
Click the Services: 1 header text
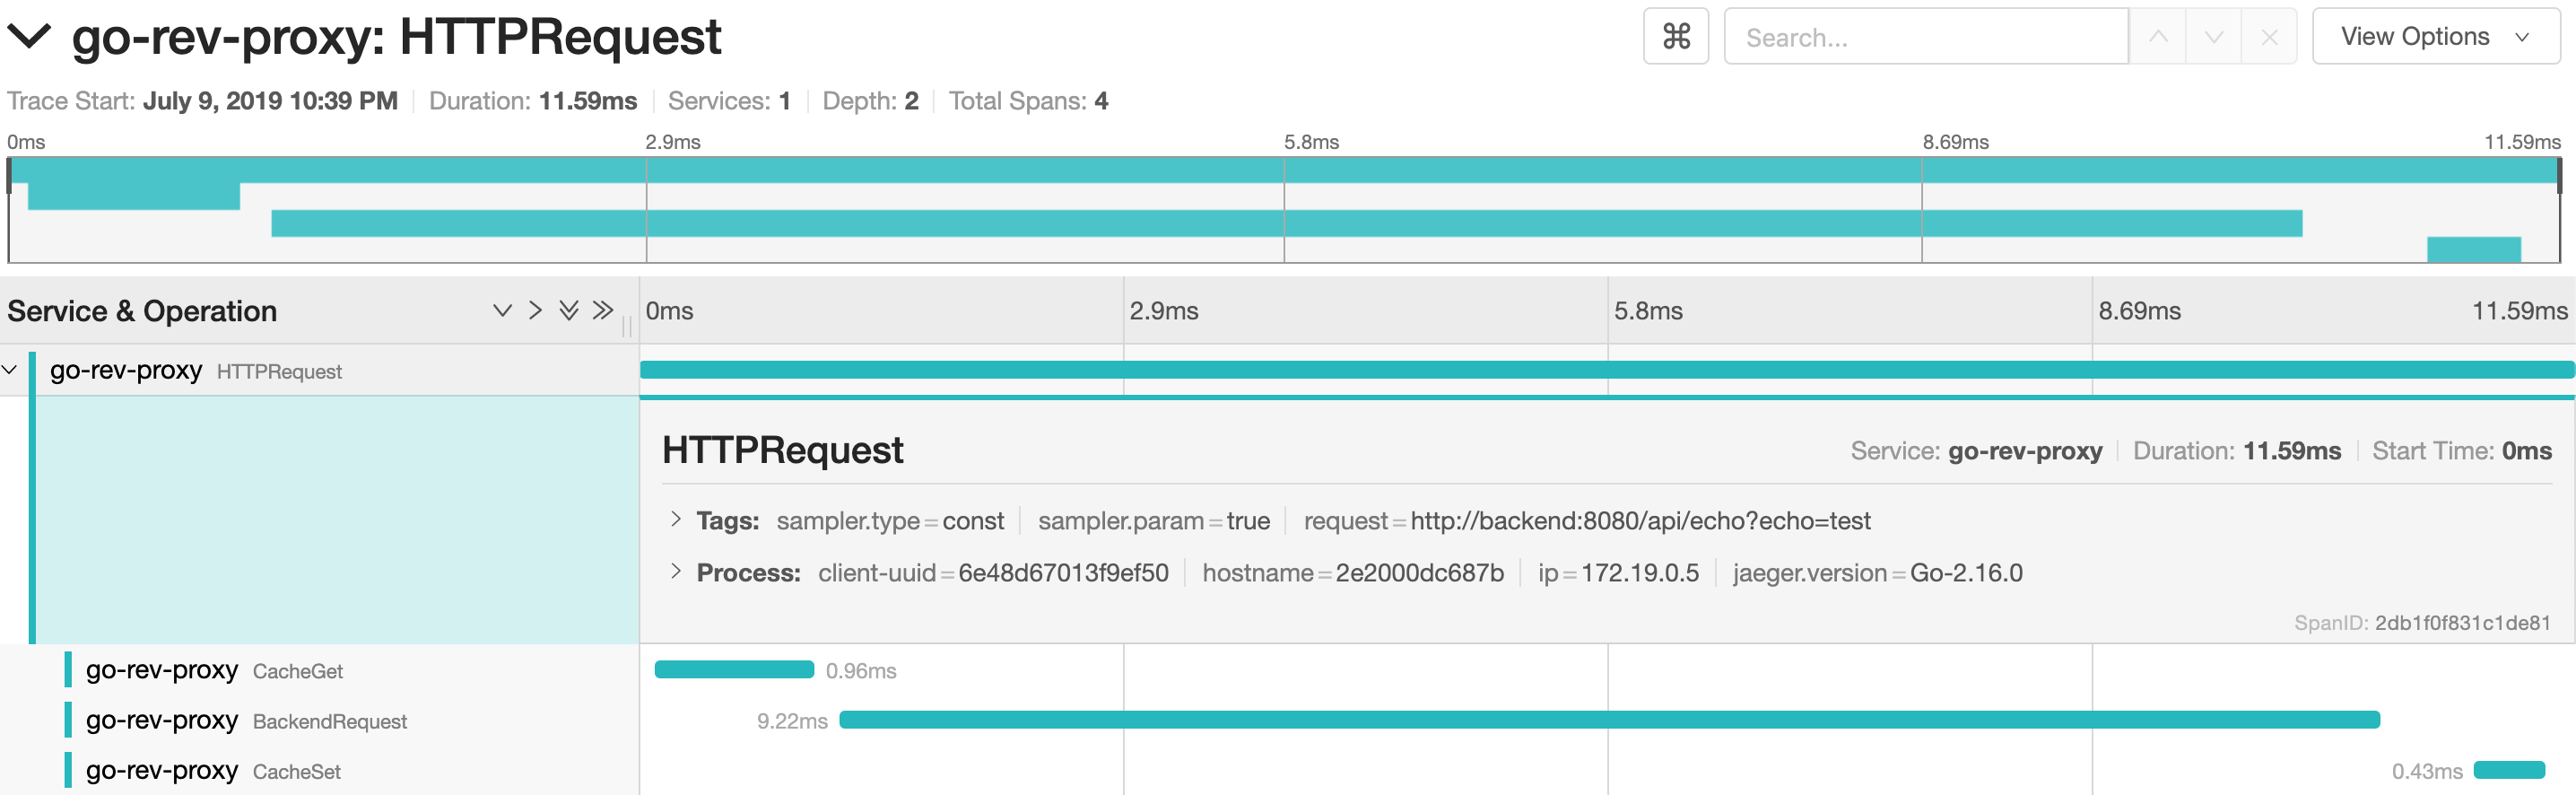pos(729,101)
